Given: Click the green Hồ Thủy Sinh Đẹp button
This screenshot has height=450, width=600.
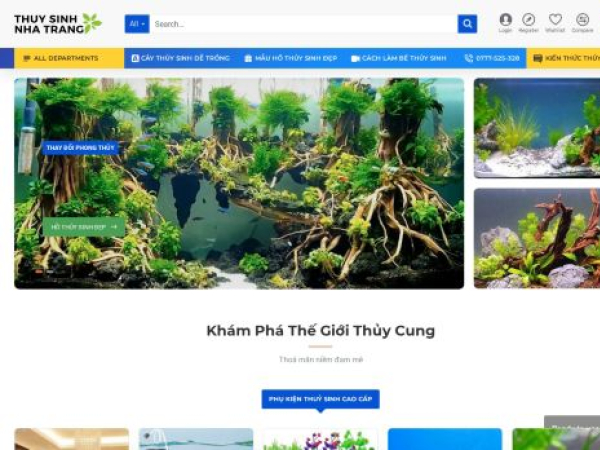Looking at the screenshot, I should (x=84, y=227).
